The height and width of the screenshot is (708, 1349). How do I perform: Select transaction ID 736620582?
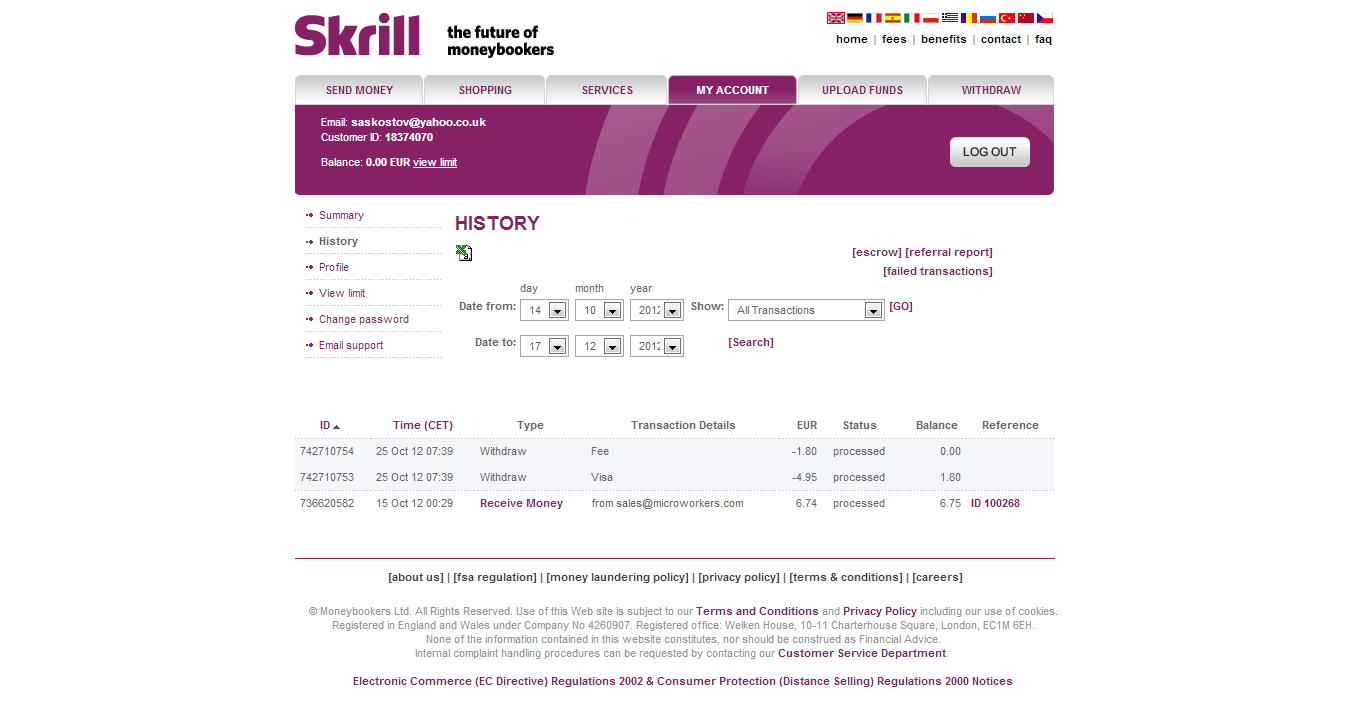[x=327, y=504]
